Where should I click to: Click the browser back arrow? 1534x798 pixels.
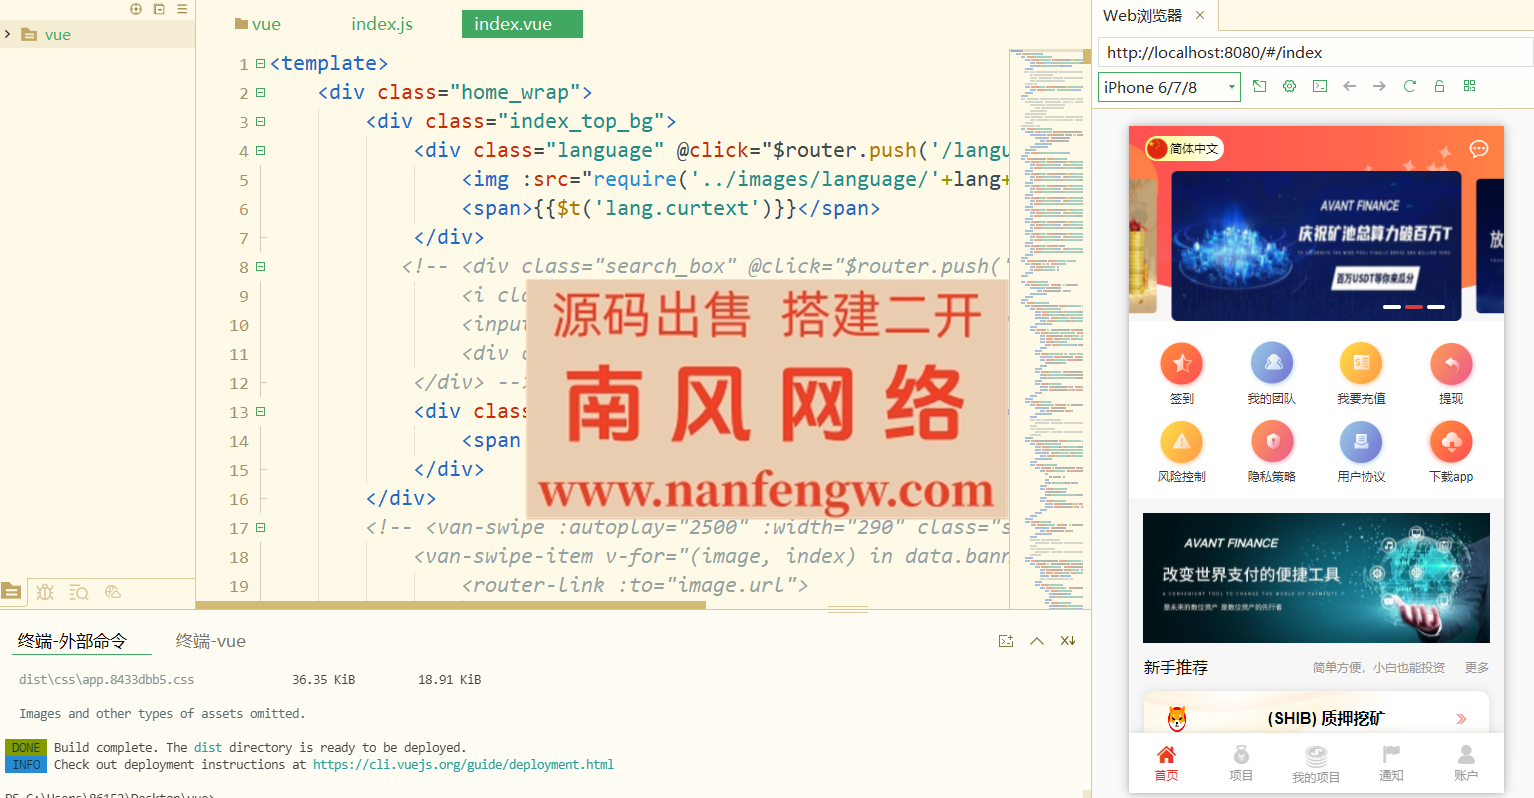1349,86
